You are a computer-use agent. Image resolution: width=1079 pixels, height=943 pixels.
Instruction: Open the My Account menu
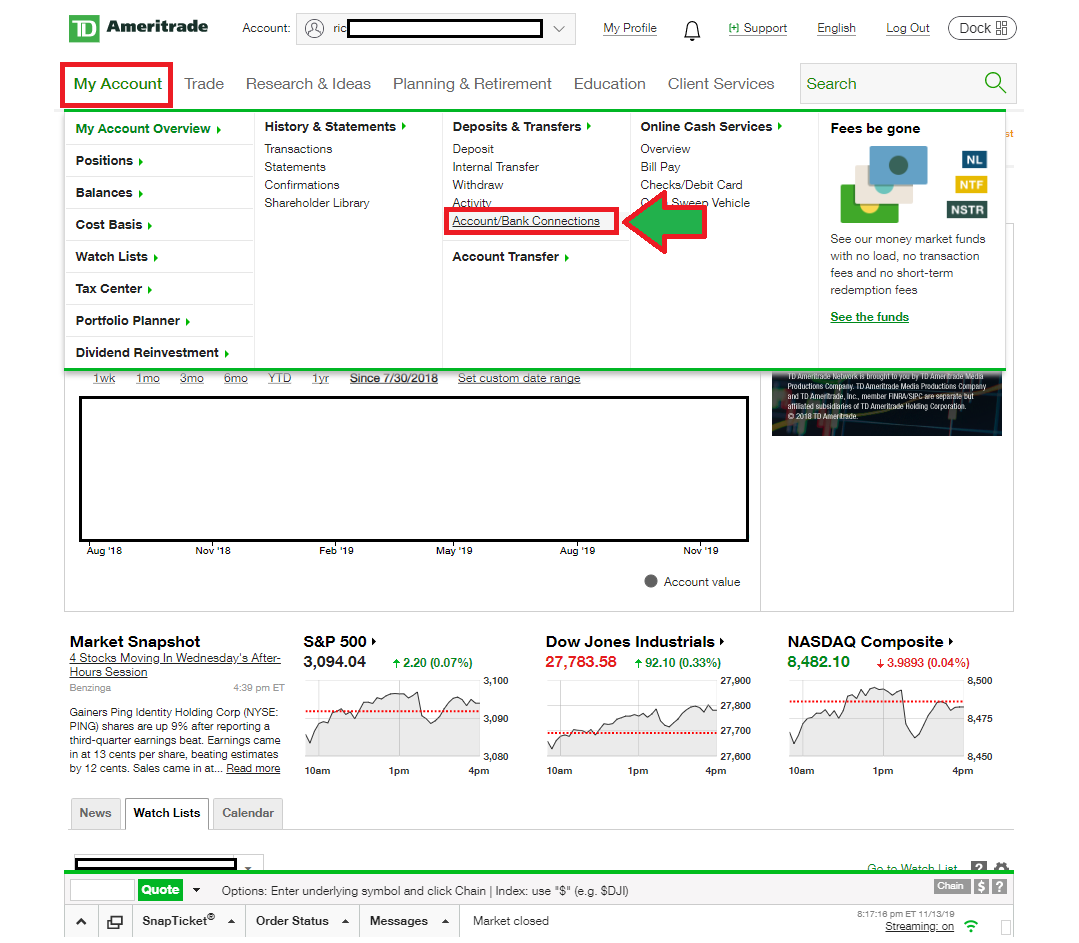click(x=117, y=84)
